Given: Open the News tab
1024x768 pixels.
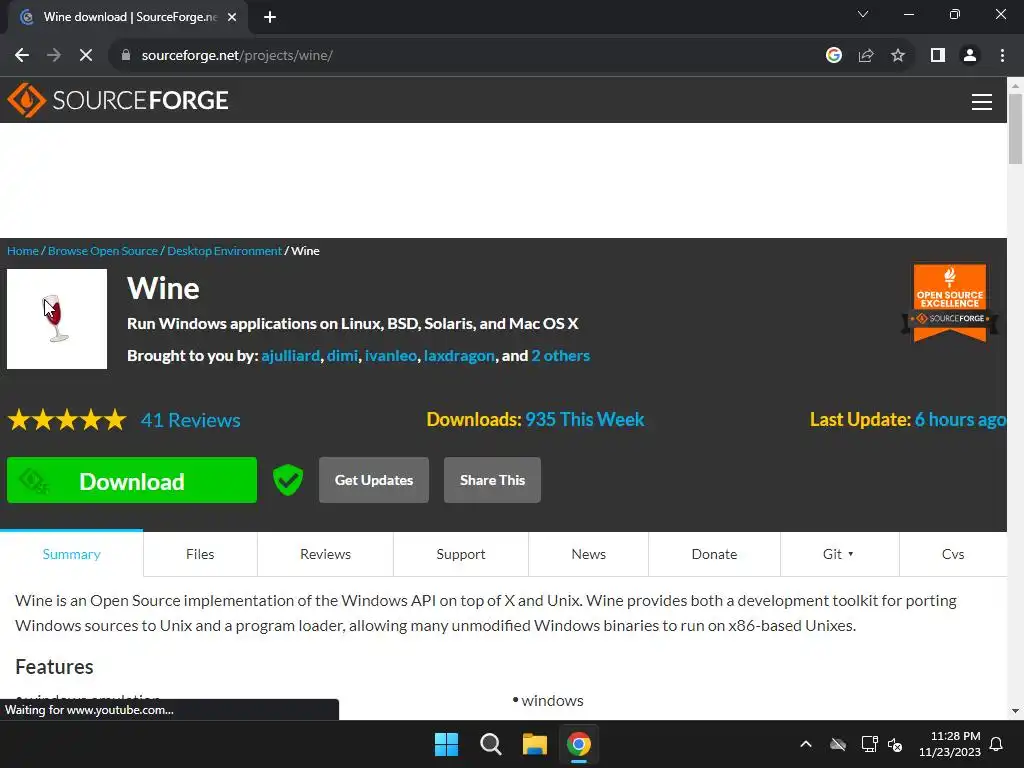Looking at the screenshot, I should coord(588,554).
